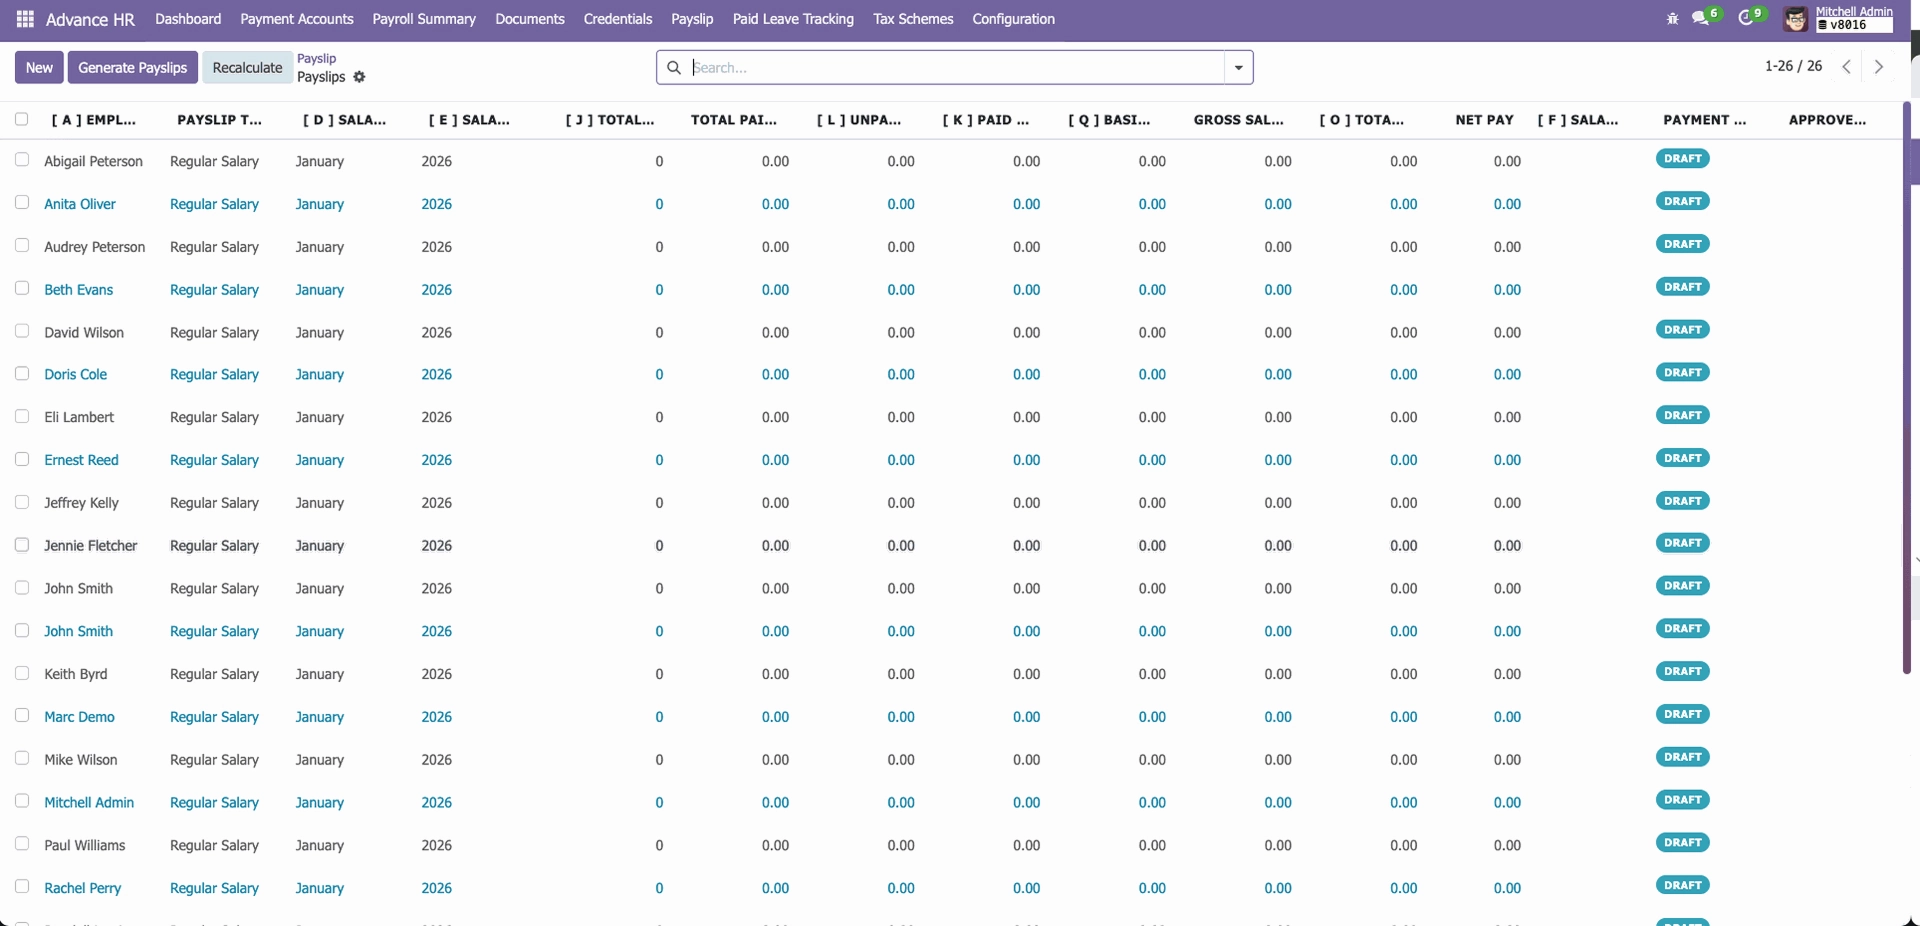
Task: Click the 1-26 / 26 pager counter
Action: tap(1793, 66)
